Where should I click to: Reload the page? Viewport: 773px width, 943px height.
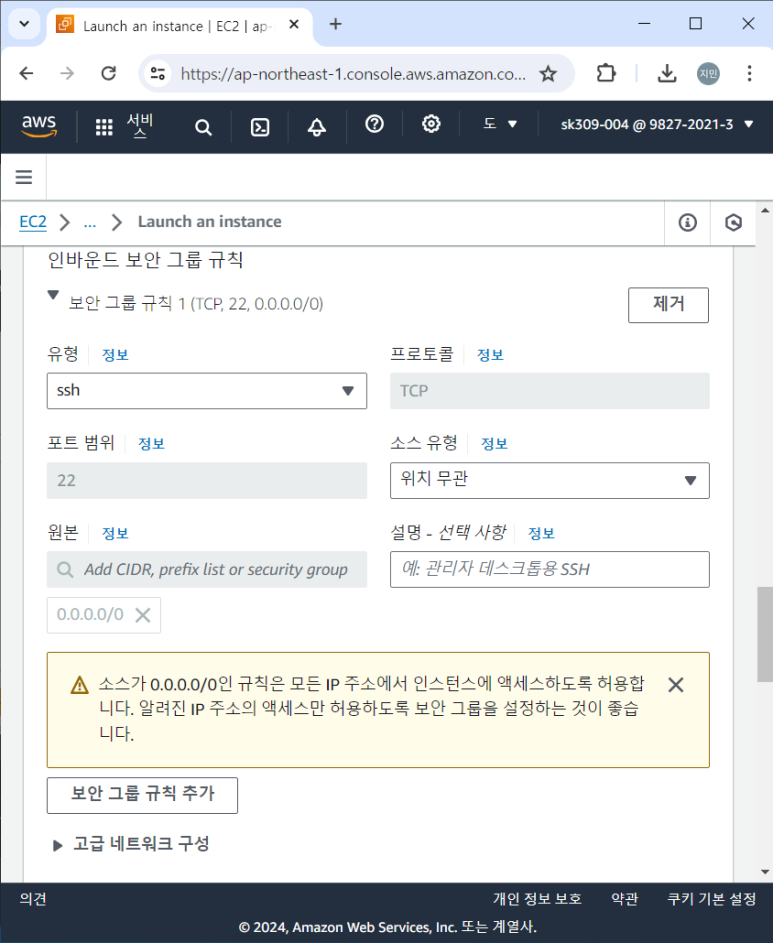(108, 73)
